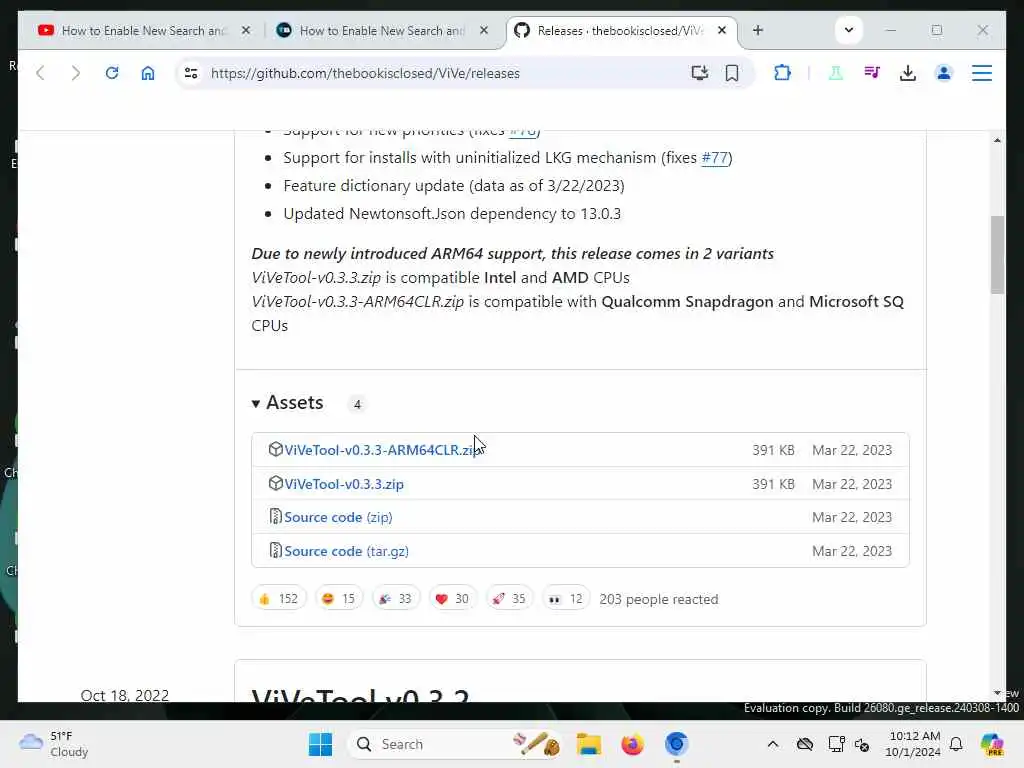Open the blue browser icon in taskbar
1024x768 pixels.
point(677,744)
